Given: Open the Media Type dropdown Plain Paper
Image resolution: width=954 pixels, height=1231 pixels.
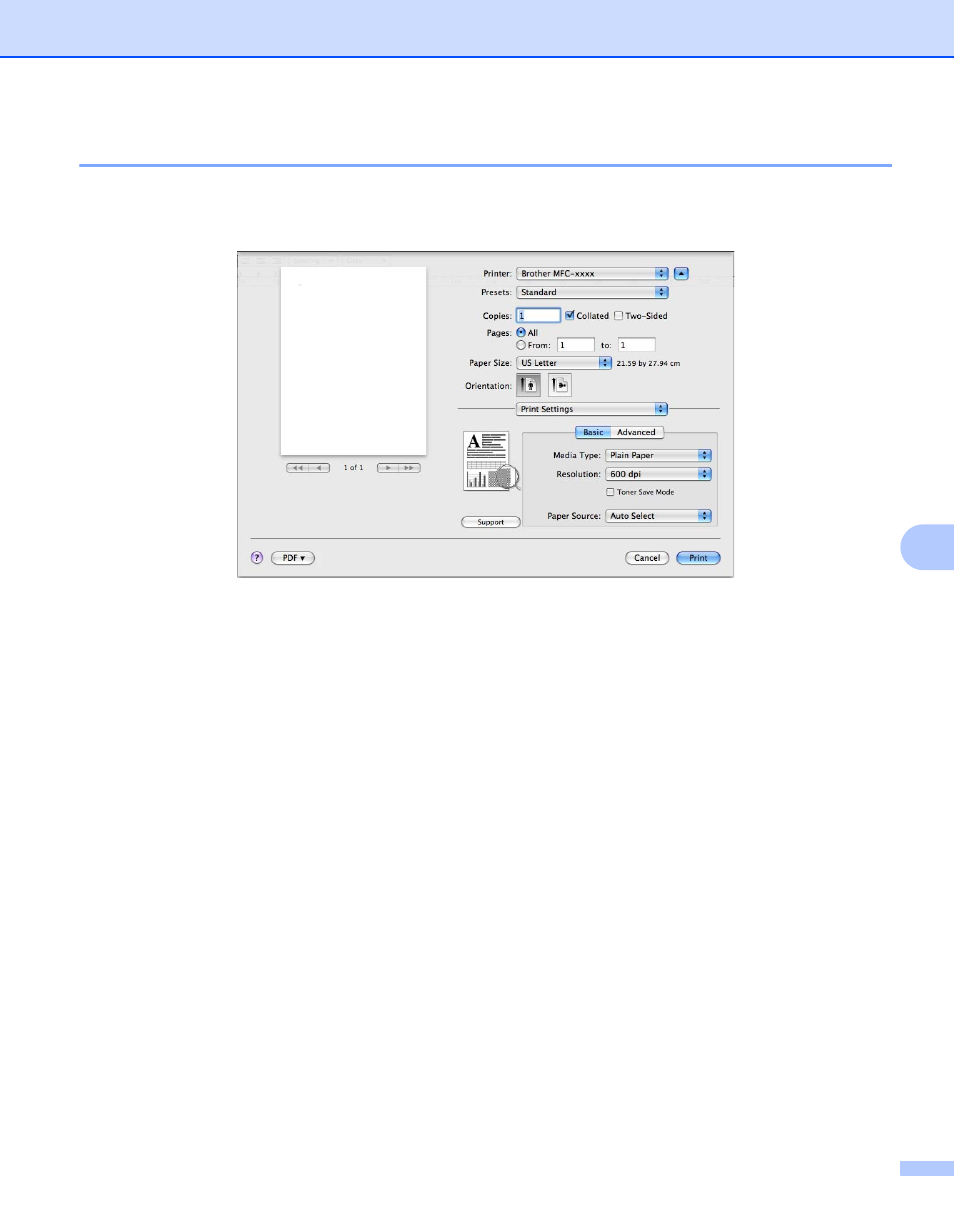Looking at the screenshot, I should [x=659, y=455].
